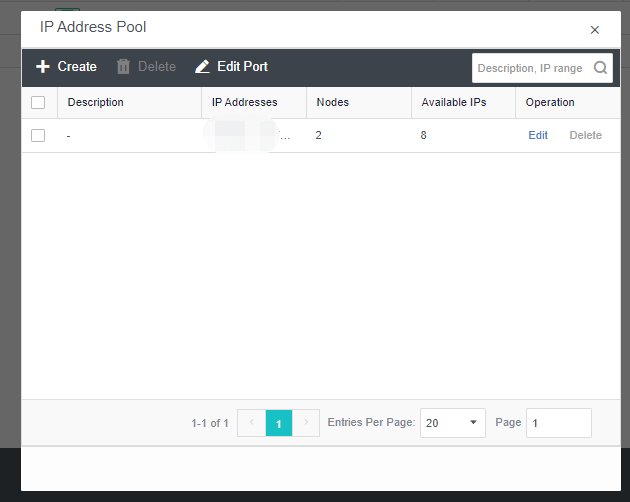
Task: Close the IP Address Pool dialog
Action: click(595, 30)
